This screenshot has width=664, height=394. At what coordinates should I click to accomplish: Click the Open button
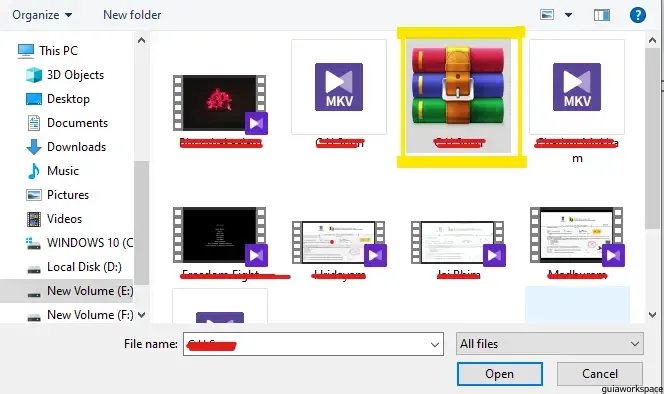click(x=500, y=374)
